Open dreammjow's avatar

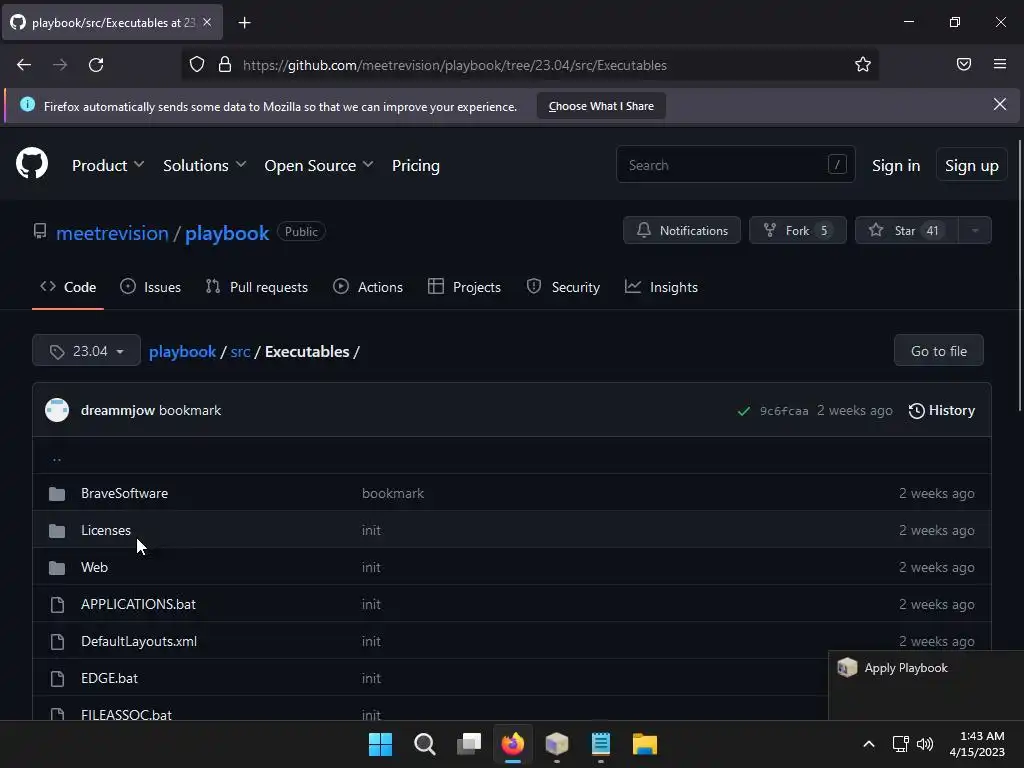(x=57, y=410)
